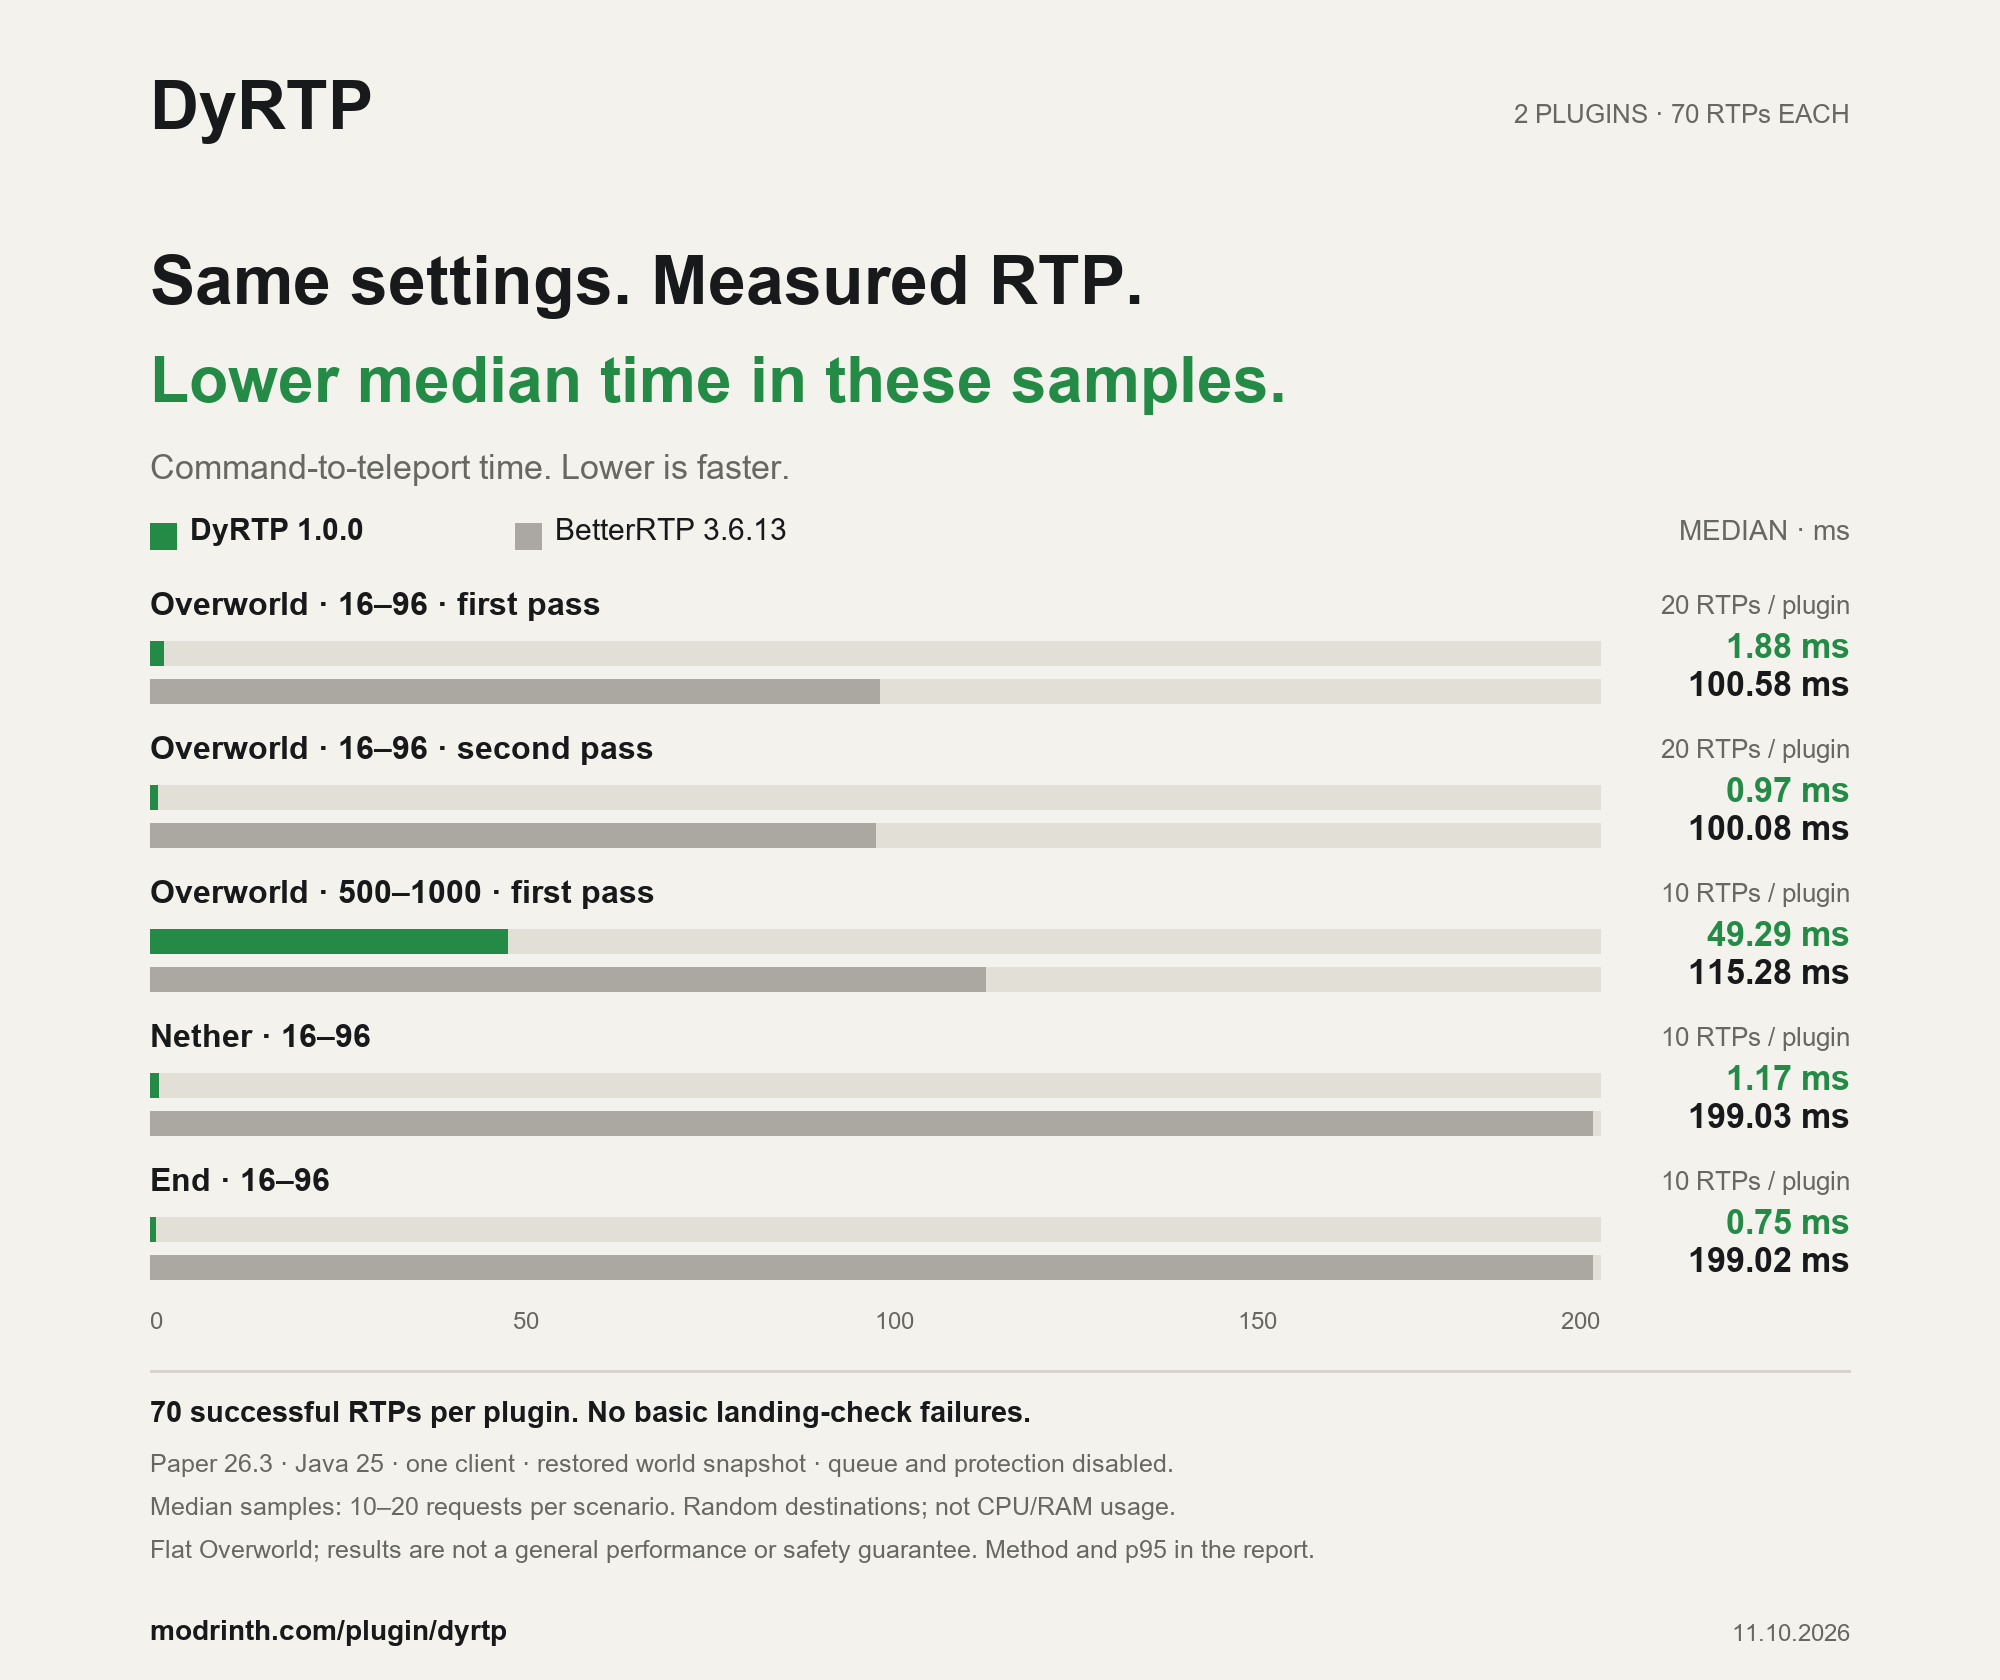Click the 'End · 16–96' row title
The height and width of the screenshot is (1680, 2000).
(240, 1181)
